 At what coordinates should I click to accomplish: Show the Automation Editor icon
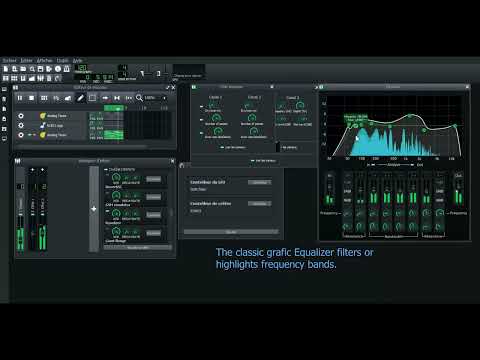click(32, 78)
